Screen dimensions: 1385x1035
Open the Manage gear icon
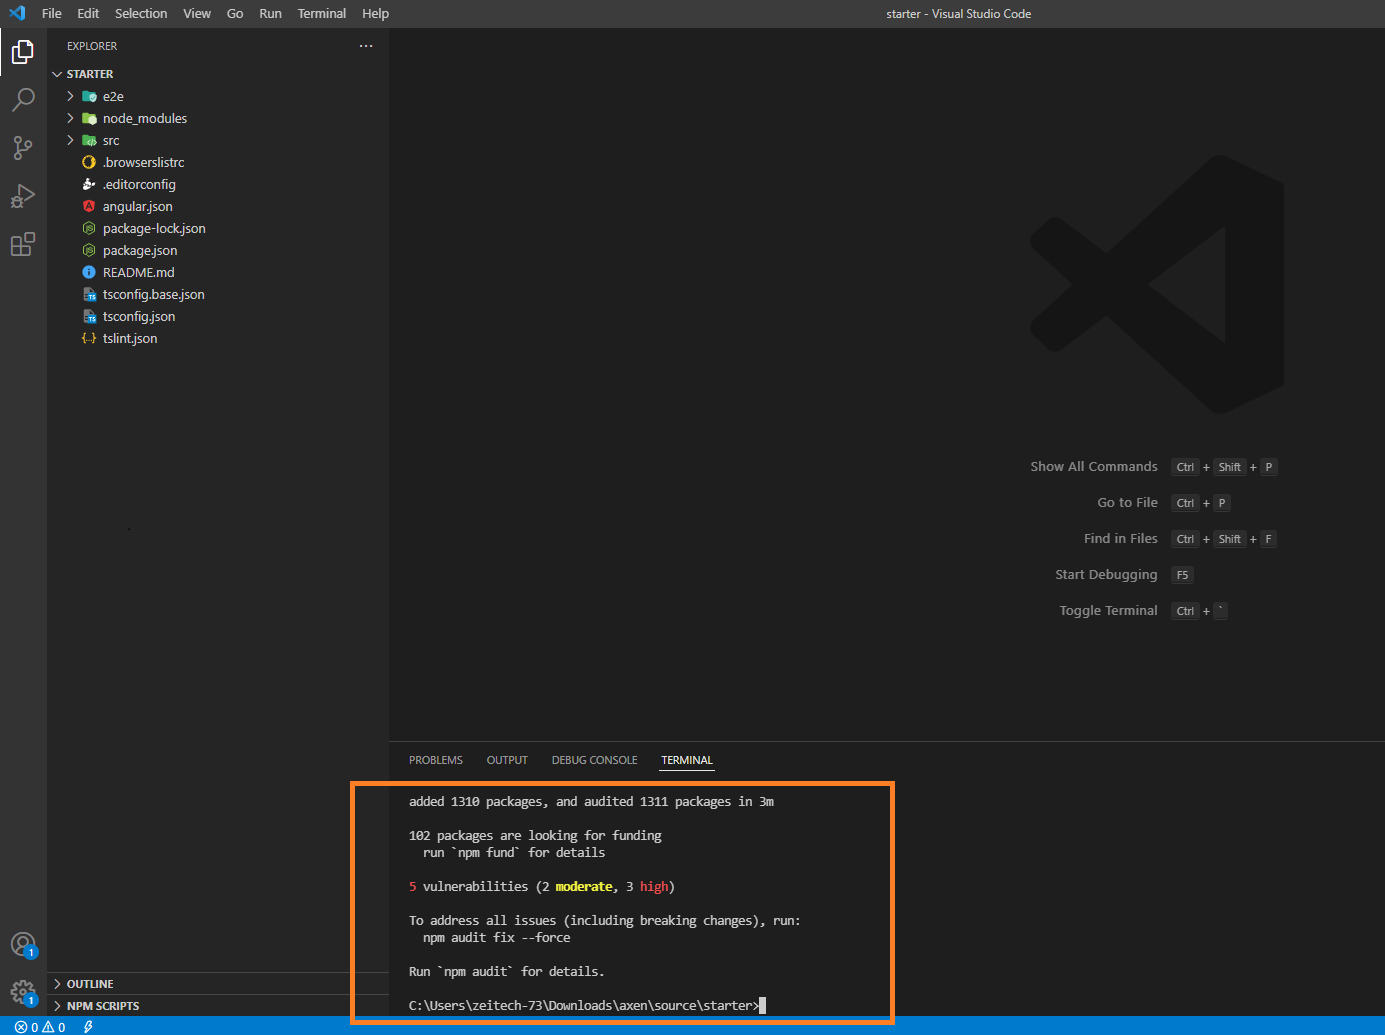point(23,992)
